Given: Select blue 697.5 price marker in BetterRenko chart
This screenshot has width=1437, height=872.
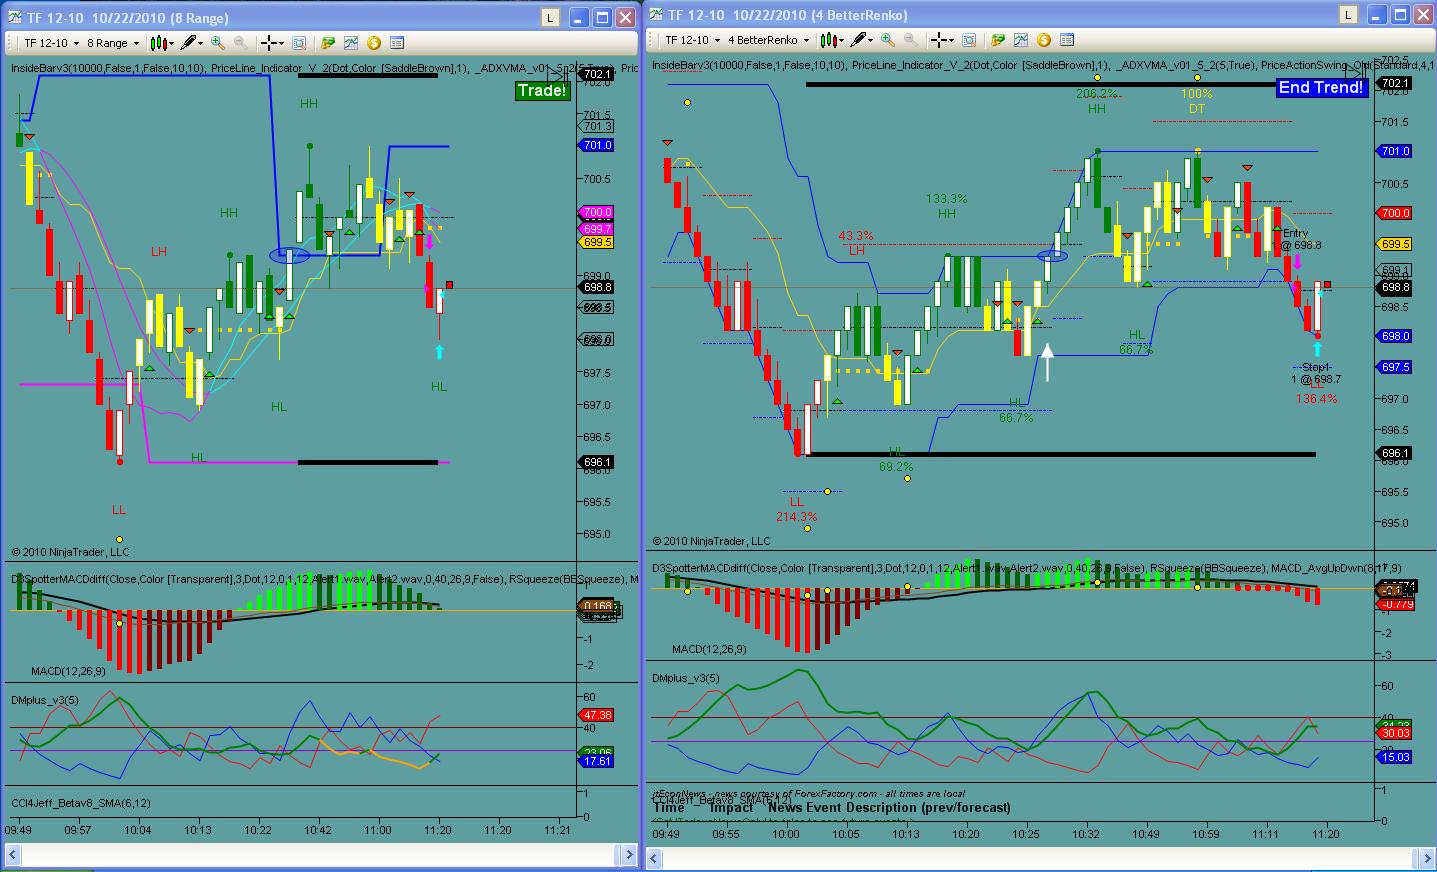Looking at the screenshot, I should pos(1395,367).
